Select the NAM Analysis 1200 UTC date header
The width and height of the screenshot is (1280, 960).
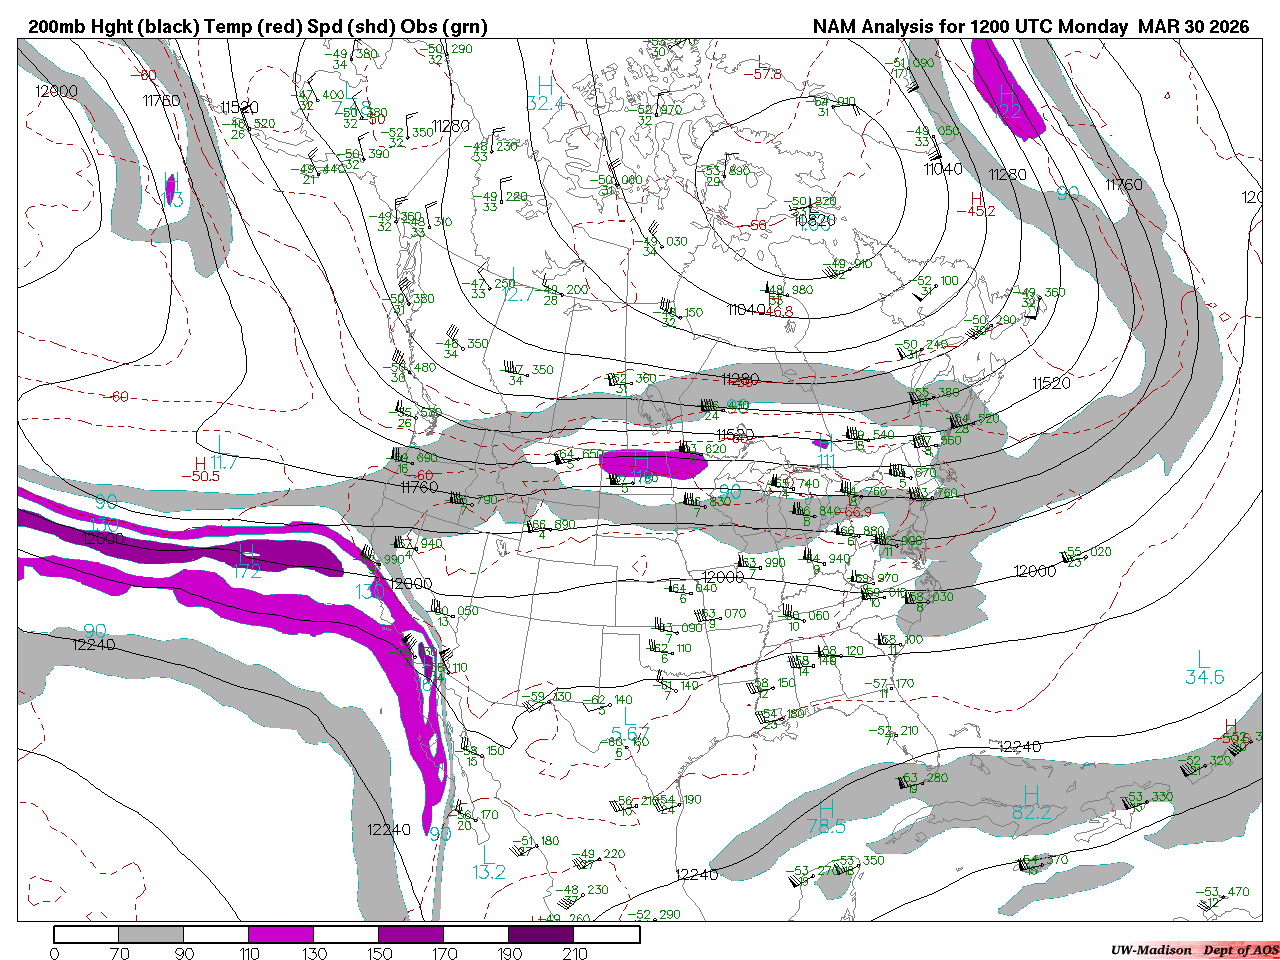[x=1031, y=27]
